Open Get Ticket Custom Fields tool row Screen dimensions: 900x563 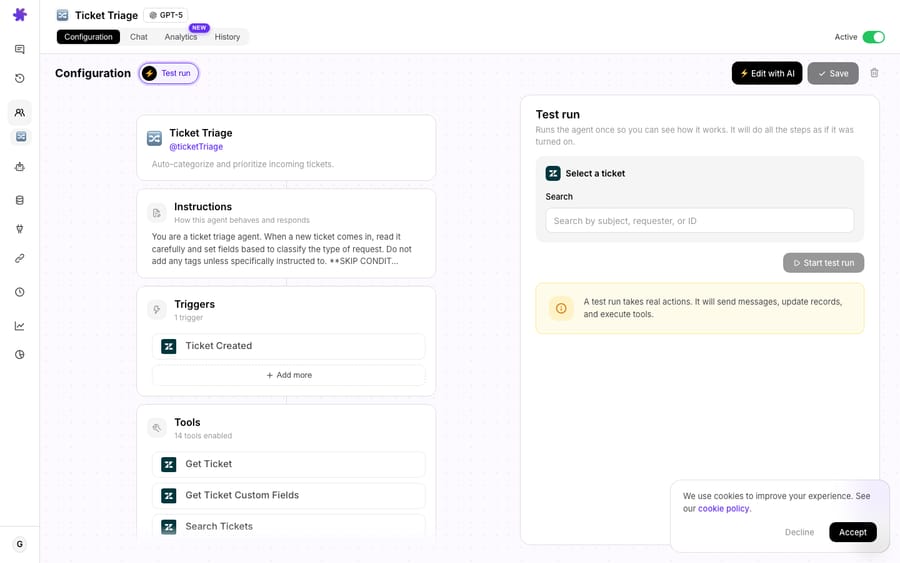point(289,495)
